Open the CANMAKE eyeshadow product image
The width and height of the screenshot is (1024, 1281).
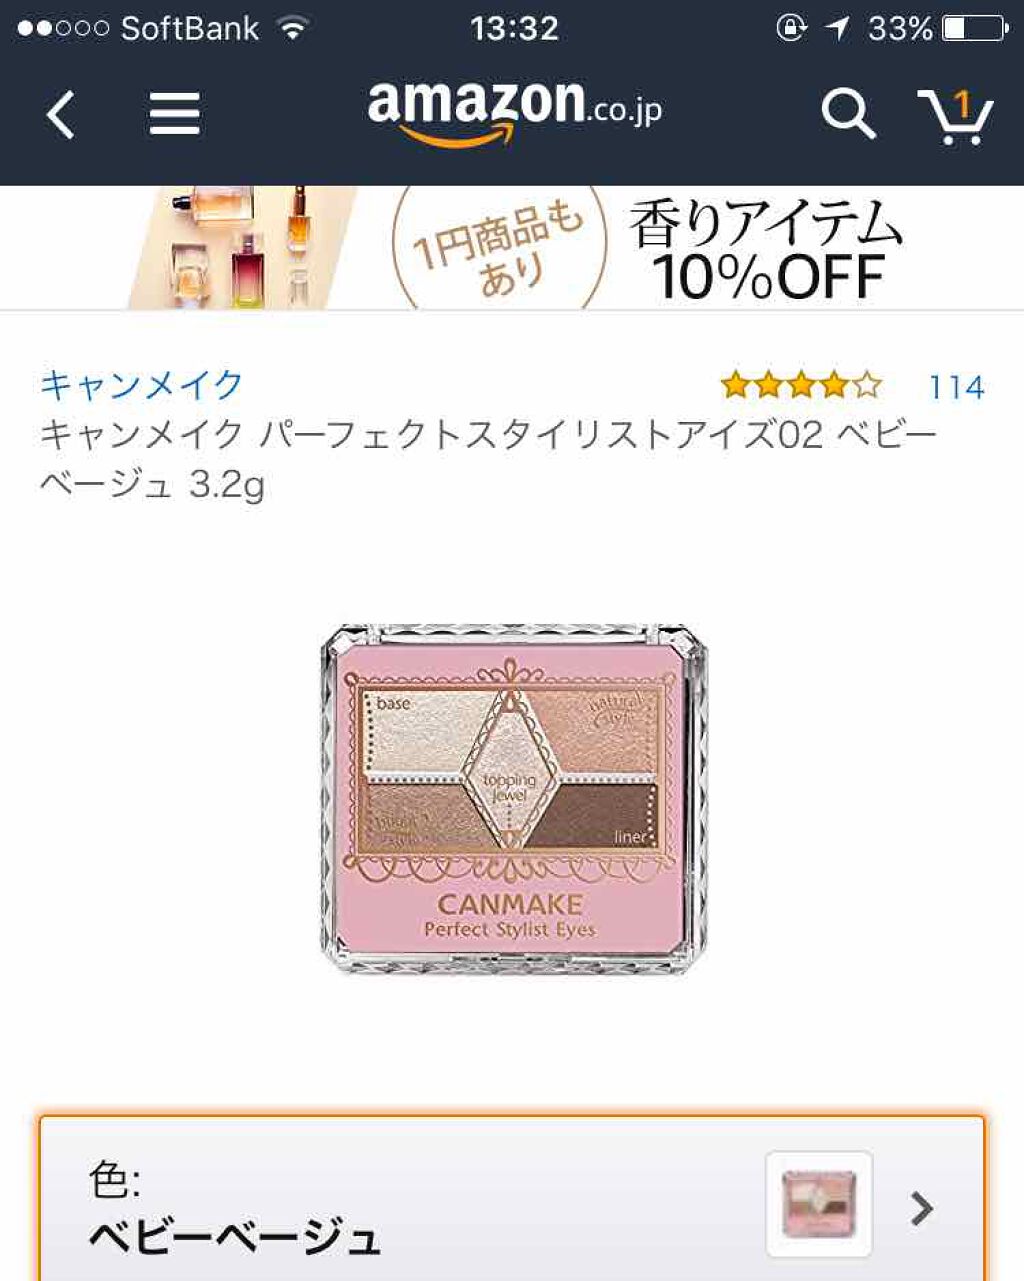pos(514,800)
